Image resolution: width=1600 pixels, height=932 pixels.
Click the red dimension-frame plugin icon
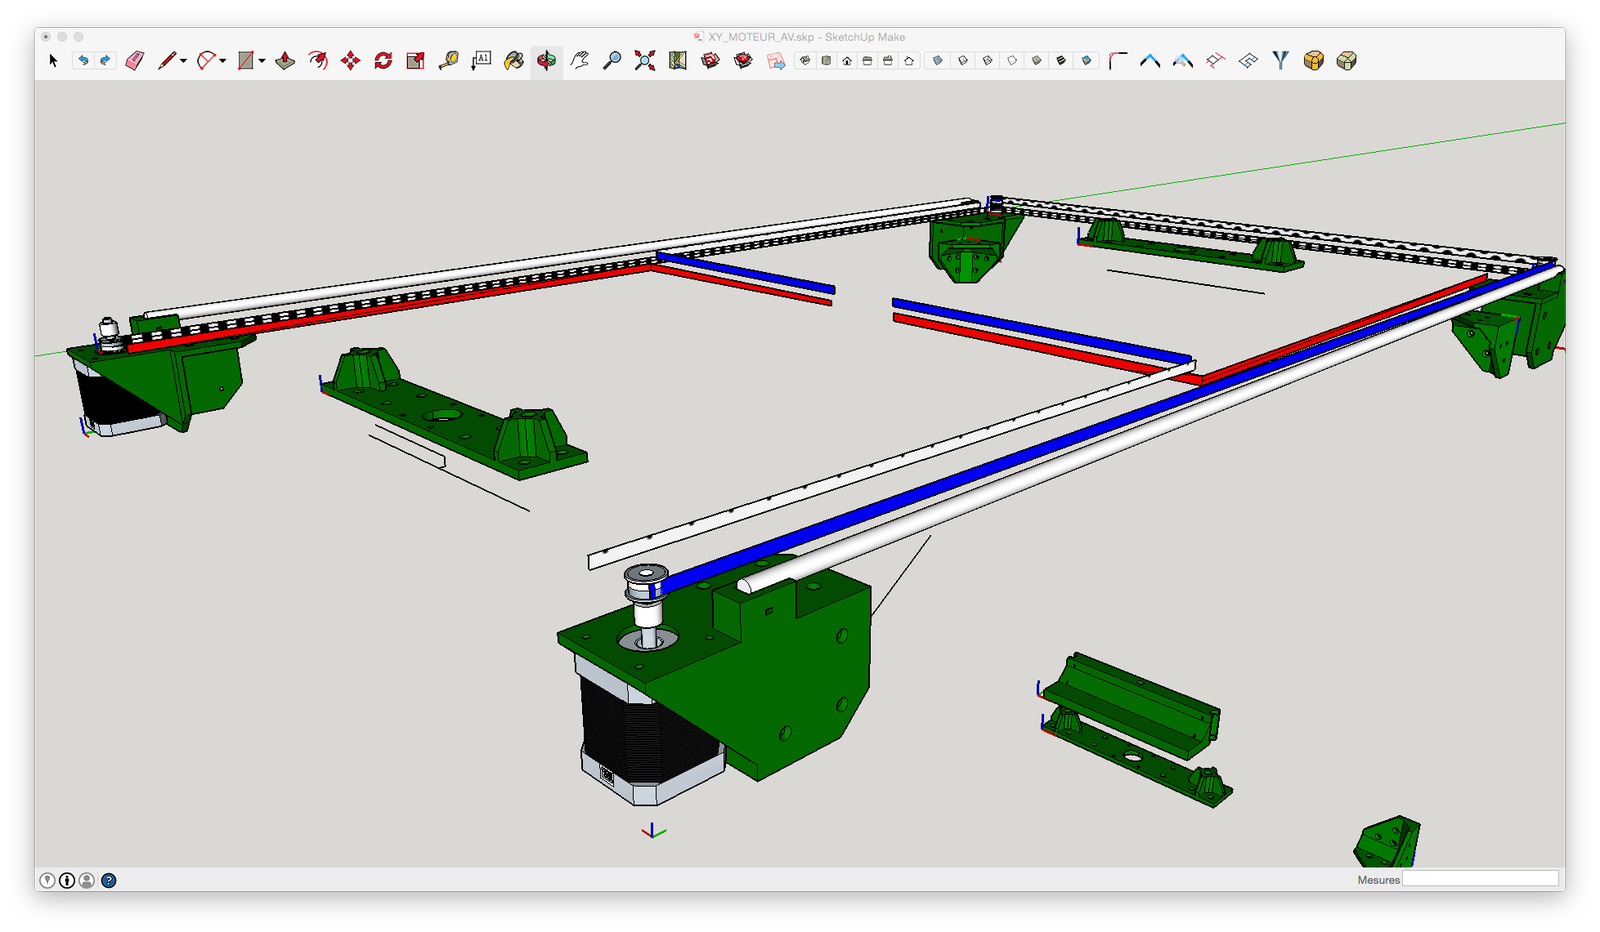click(x=1215, y=61)
